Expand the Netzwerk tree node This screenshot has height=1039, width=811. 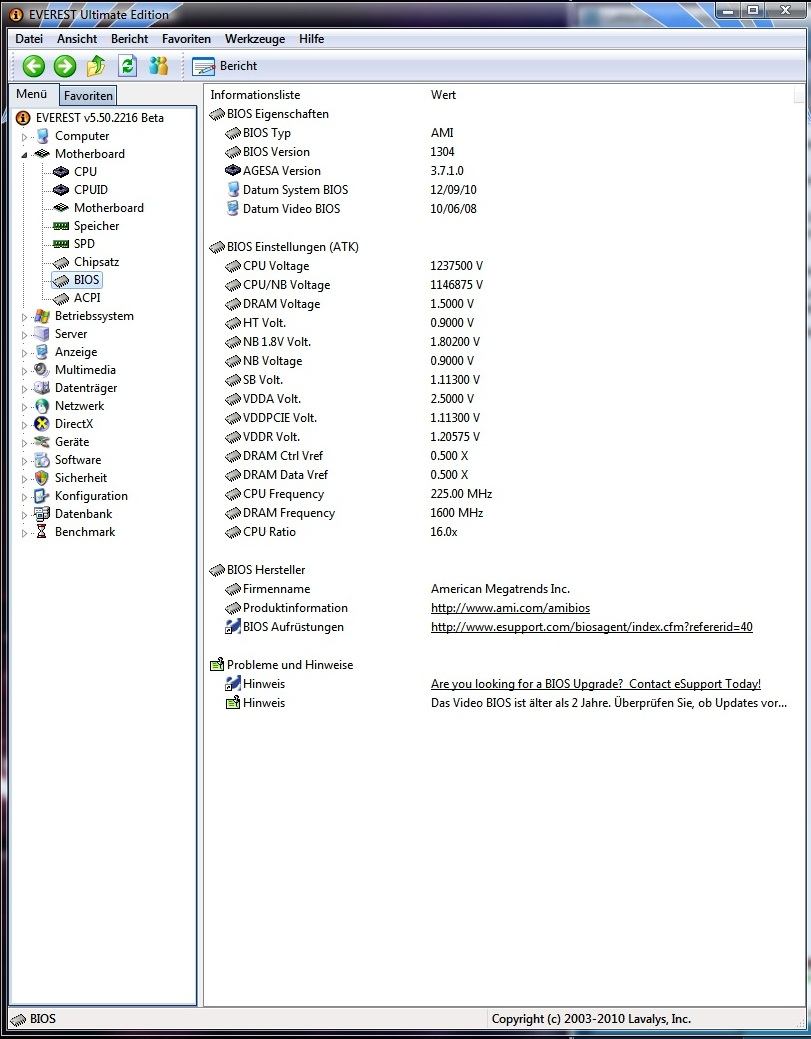pos(25,407)
